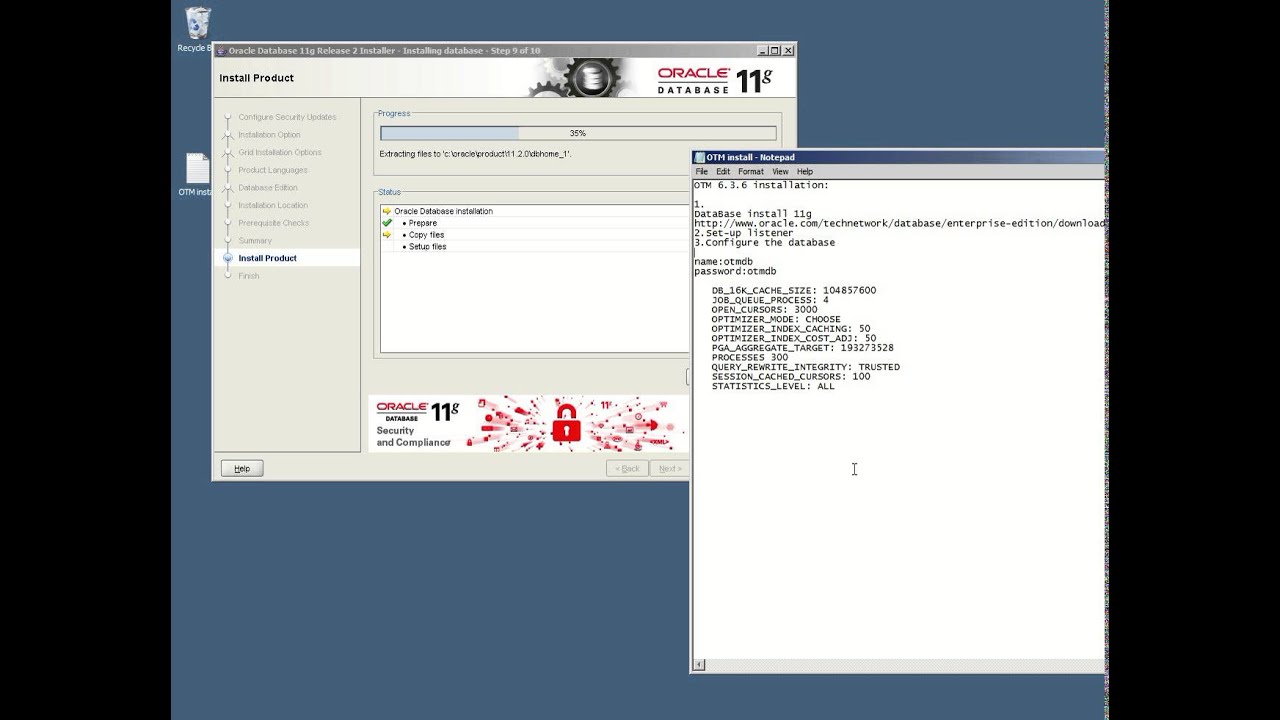Click the OPEN_CURSORS: 3000 line
This screenshot has height=720, width=1280.
764,310
